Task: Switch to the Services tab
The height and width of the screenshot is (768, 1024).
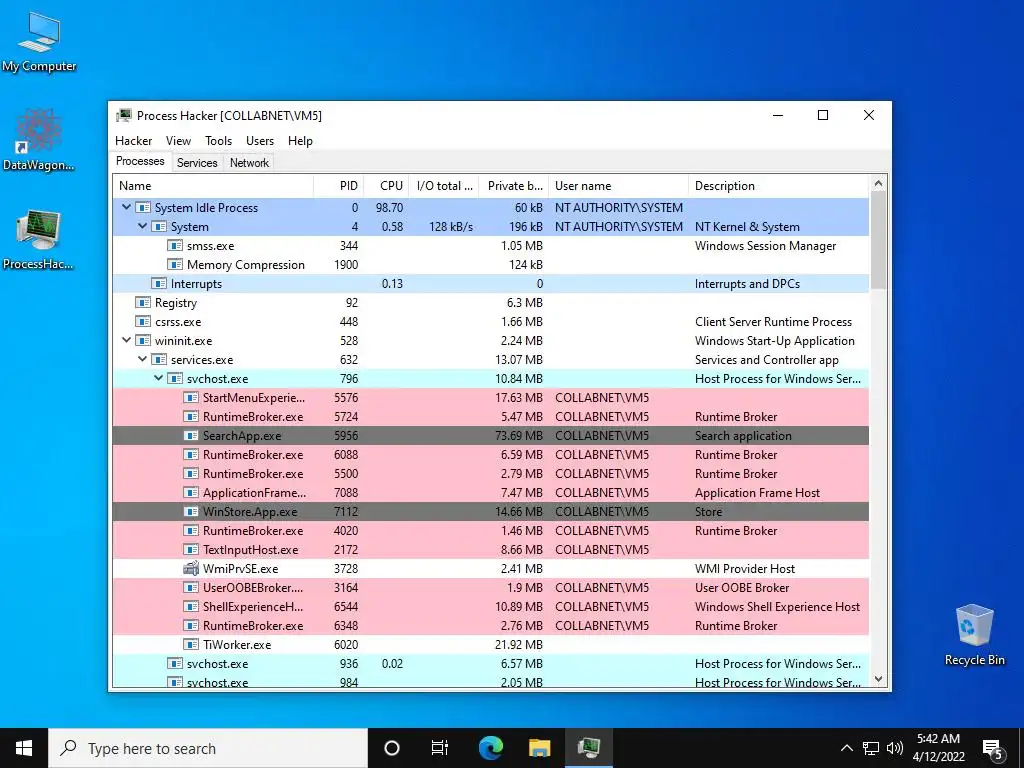Action: [197, 163]
